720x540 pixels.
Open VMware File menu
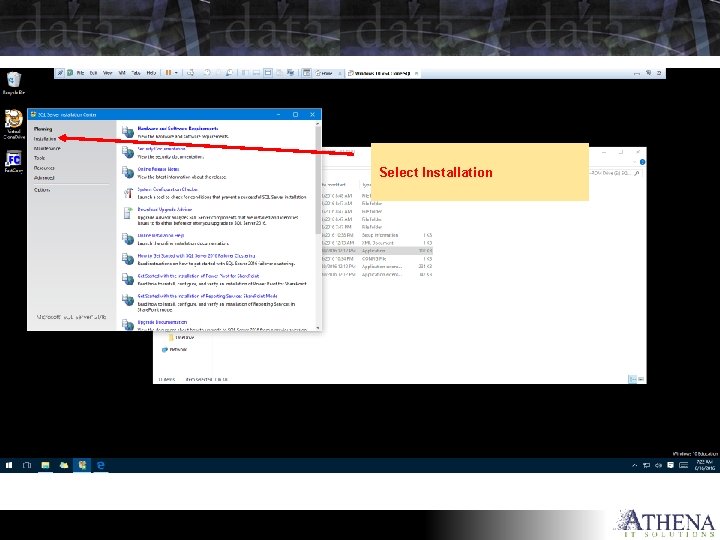pyautogui.click(x=80, y=73)
